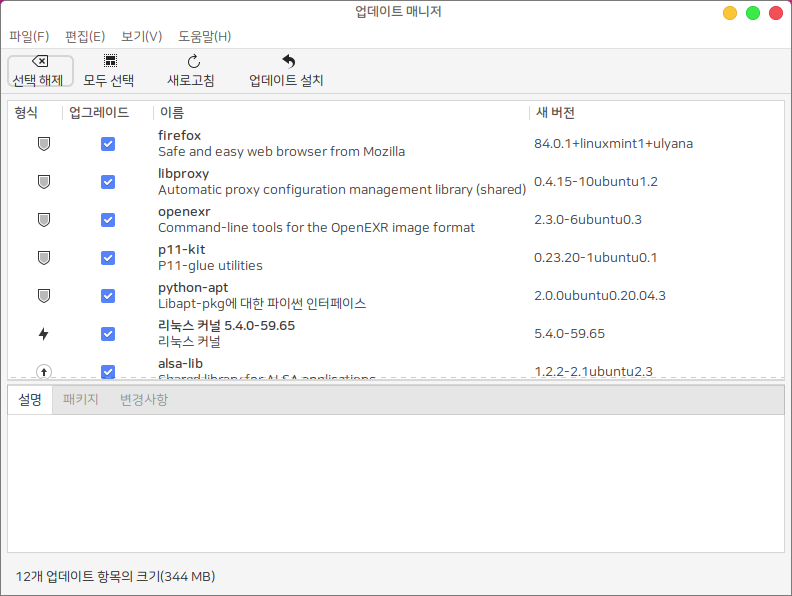Click the lightning kernel icon for 리눅스 커널 5.4.0-59.65
792x596 pixels.
[43, 334]
